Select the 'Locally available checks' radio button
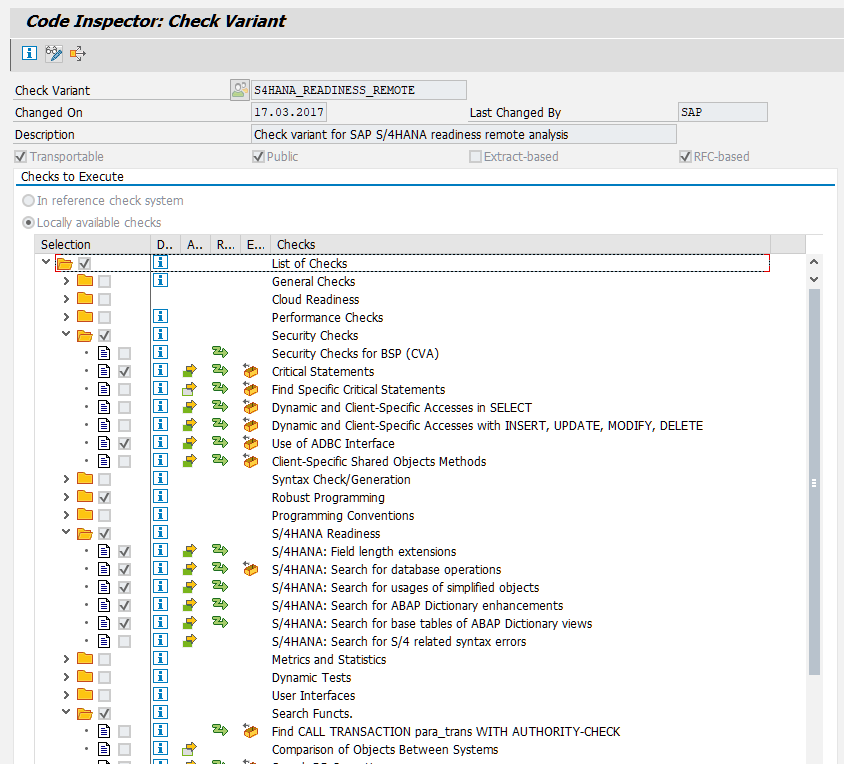 29,222
